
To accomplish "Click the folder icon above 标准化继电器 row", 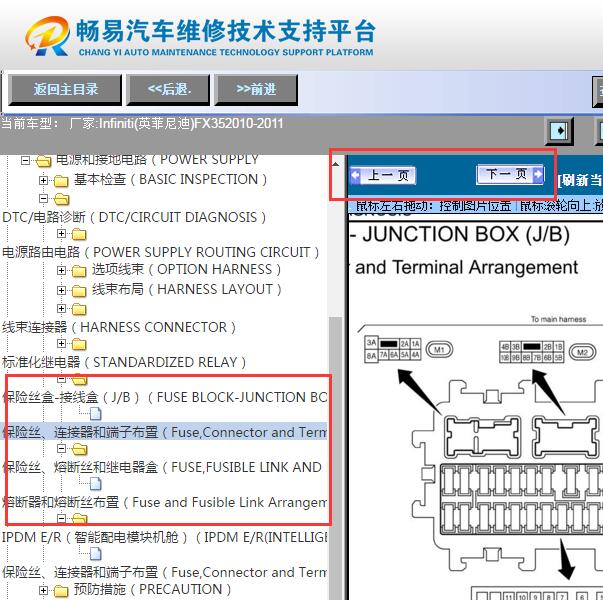I will (x=79, y=344).
